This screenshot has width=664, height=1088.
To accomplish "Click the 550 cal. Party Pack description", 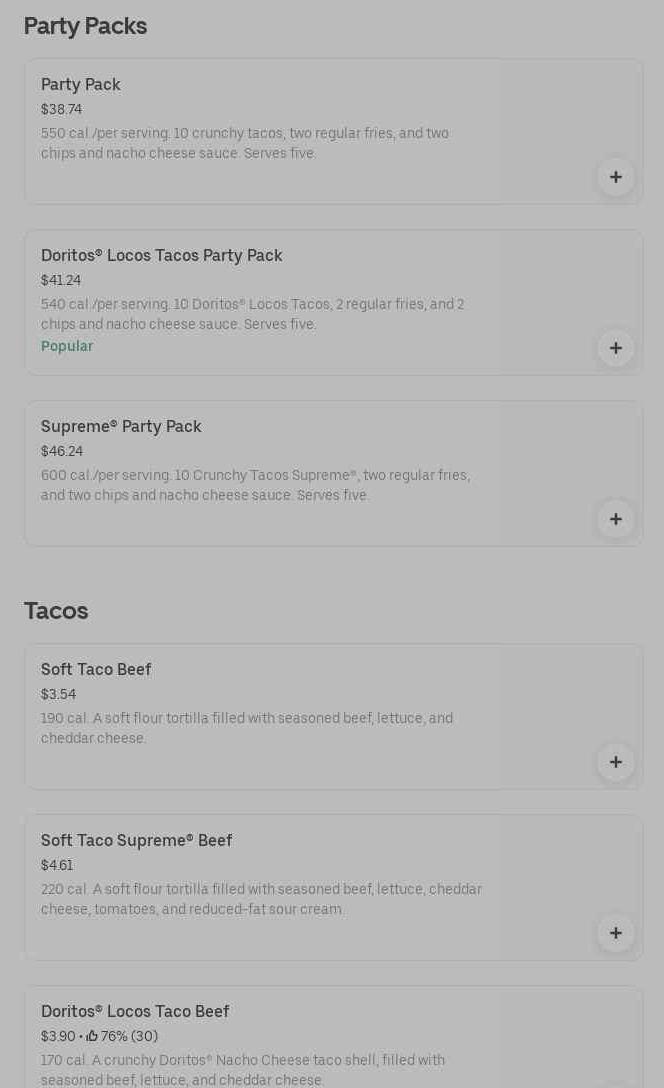I will pos(245,143).
